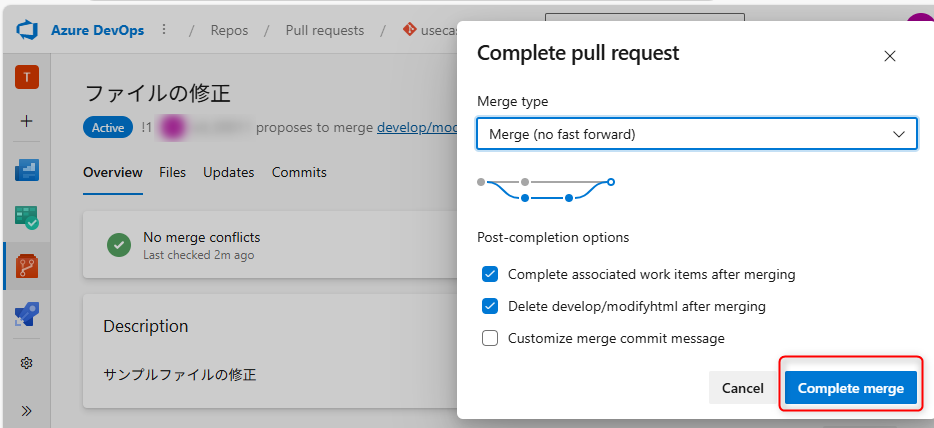Enable Customize merge commit message checkbox
The width and height of the screenshot is (934, 428).
point(490,338)
